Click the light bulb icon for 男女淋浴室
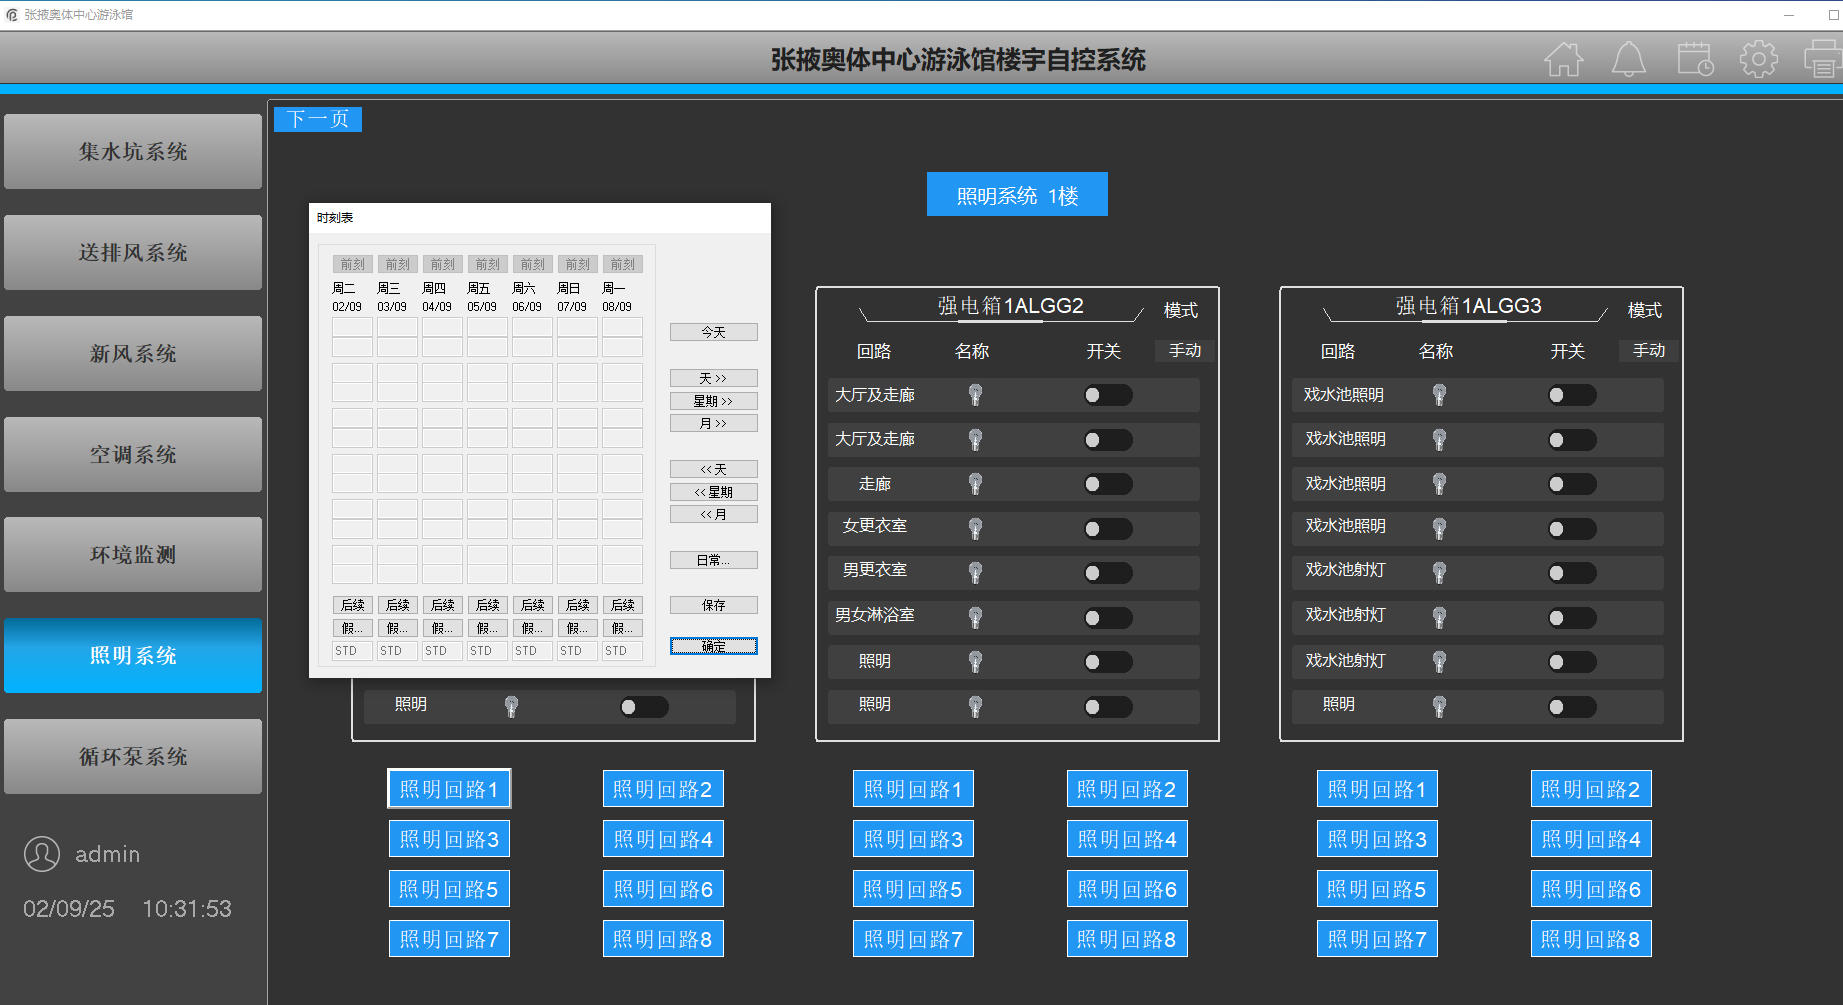The image size is (1843, 1005). pos(975,617)
